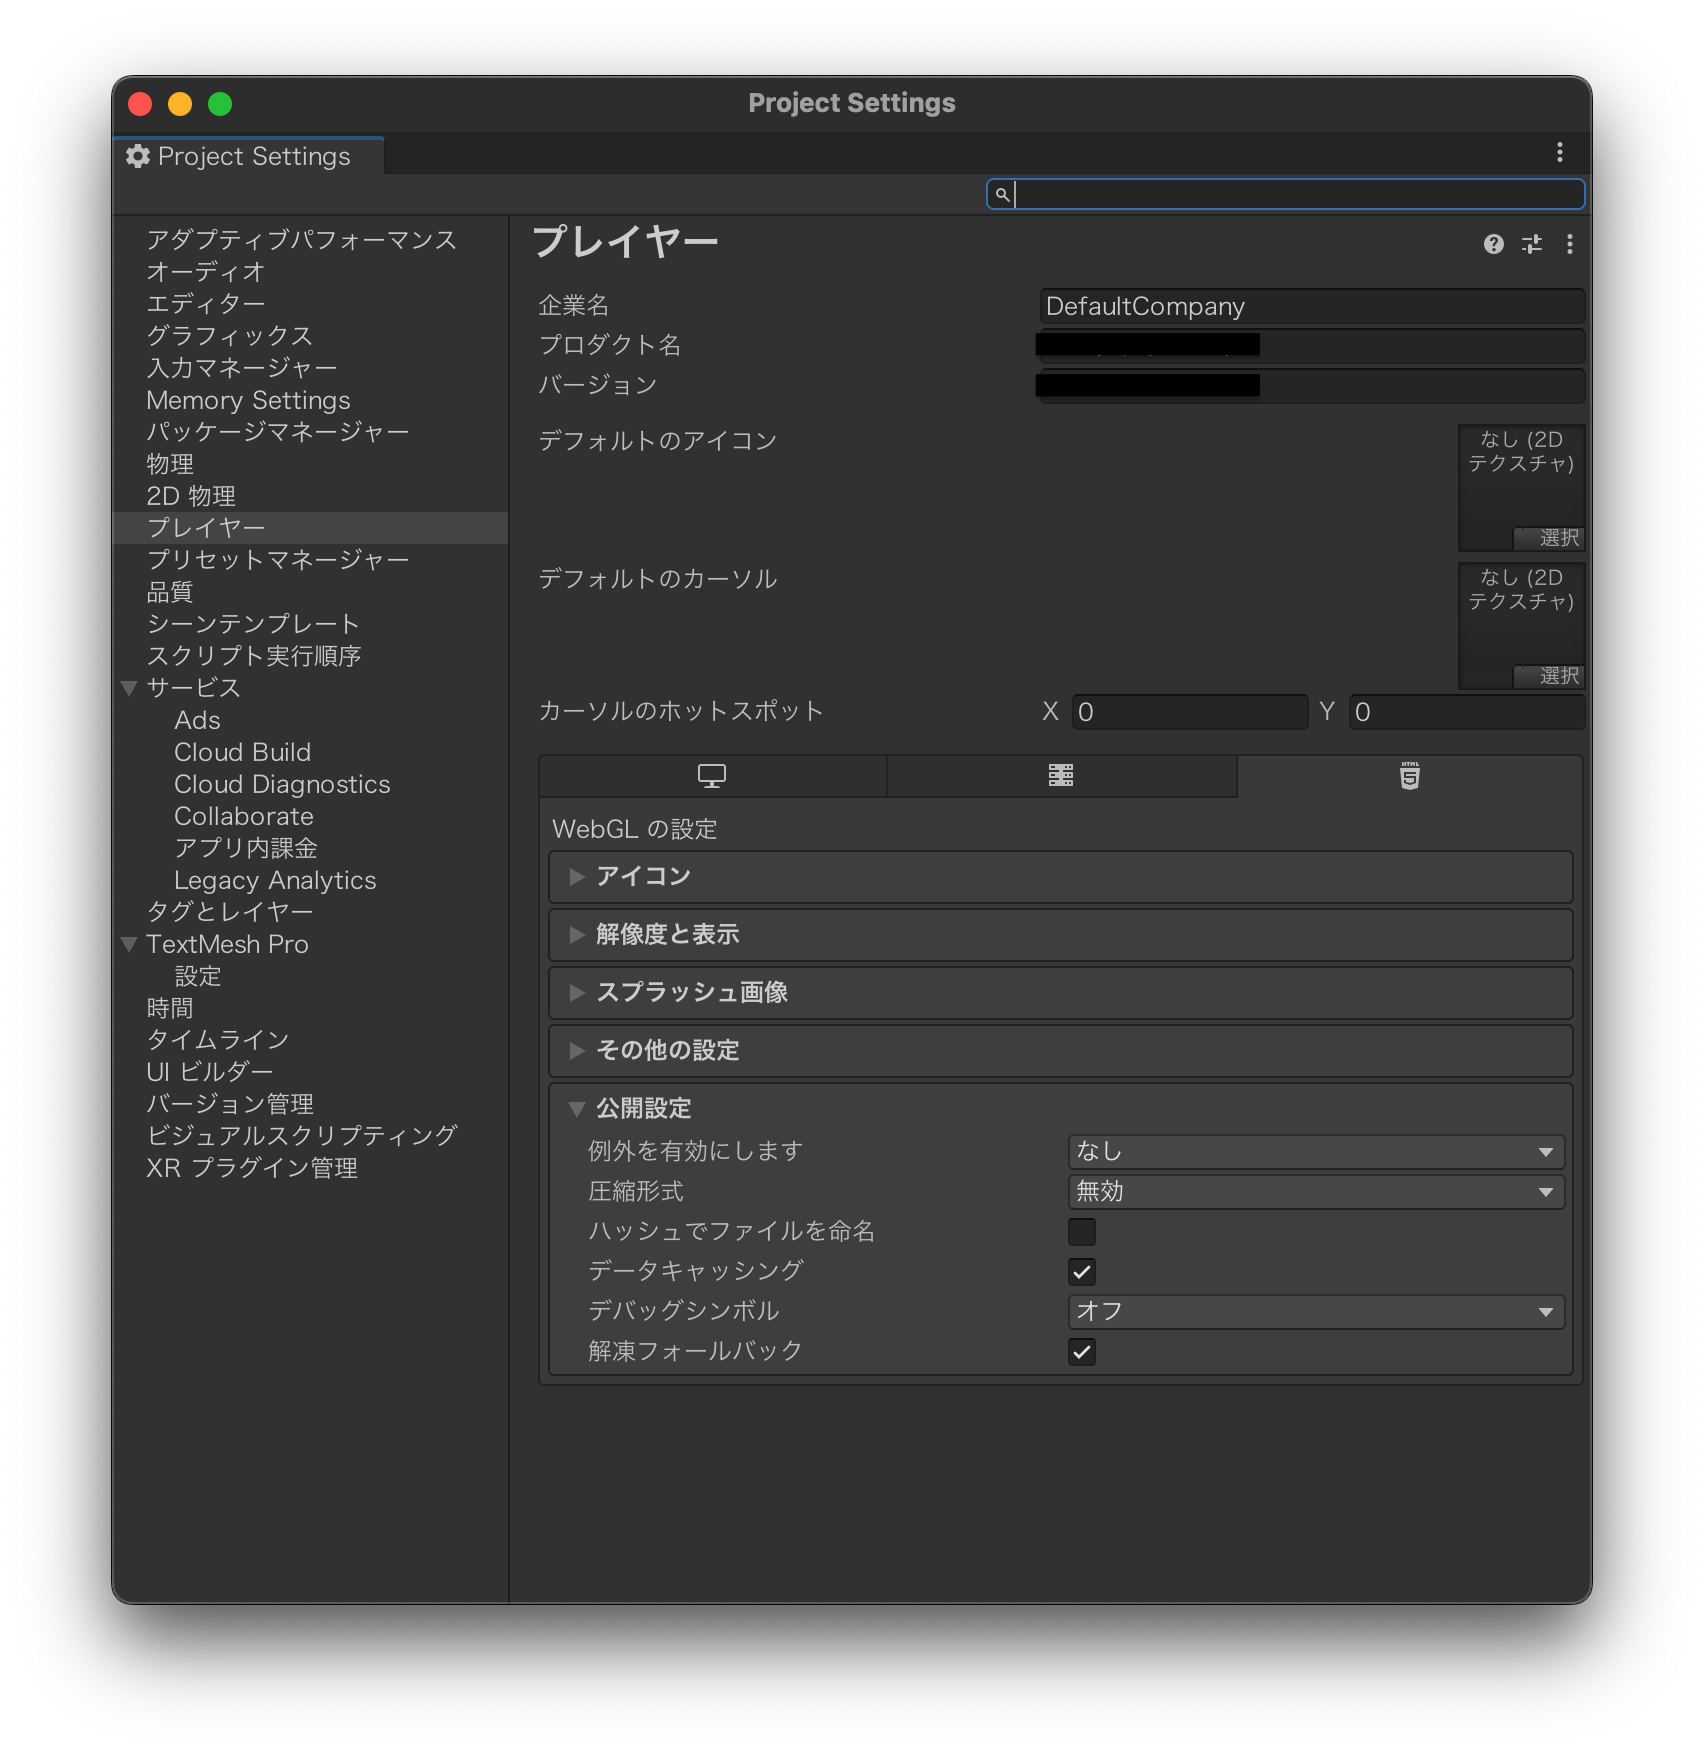The height and width of the screenshot is (1752, 1704).
Task: Focus the settings search field
Action: pos(1286,194)
